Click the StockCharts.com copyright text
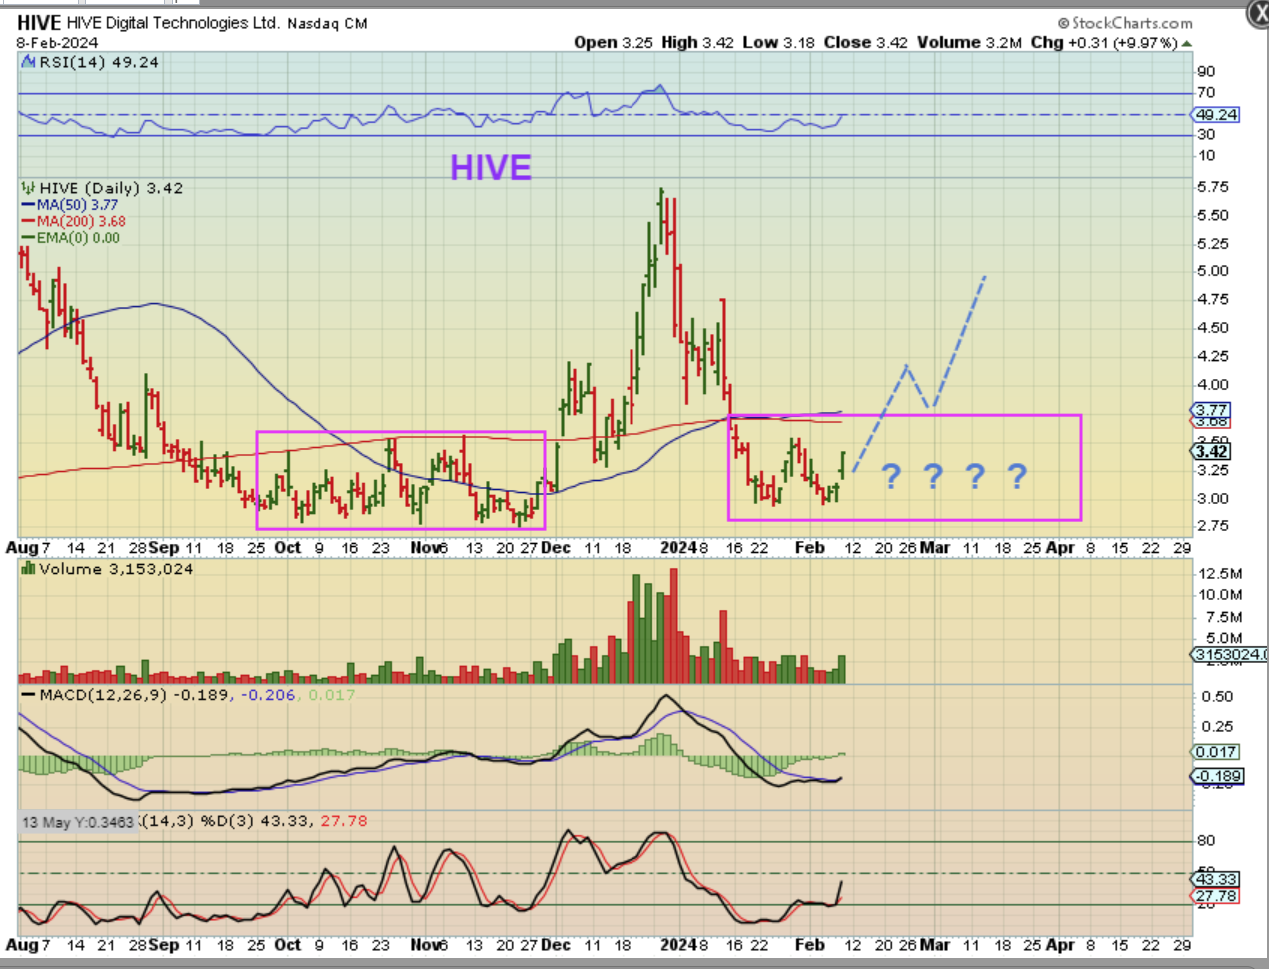The height and width of the screenshot is (969, 1269). tap(1125, 22)
